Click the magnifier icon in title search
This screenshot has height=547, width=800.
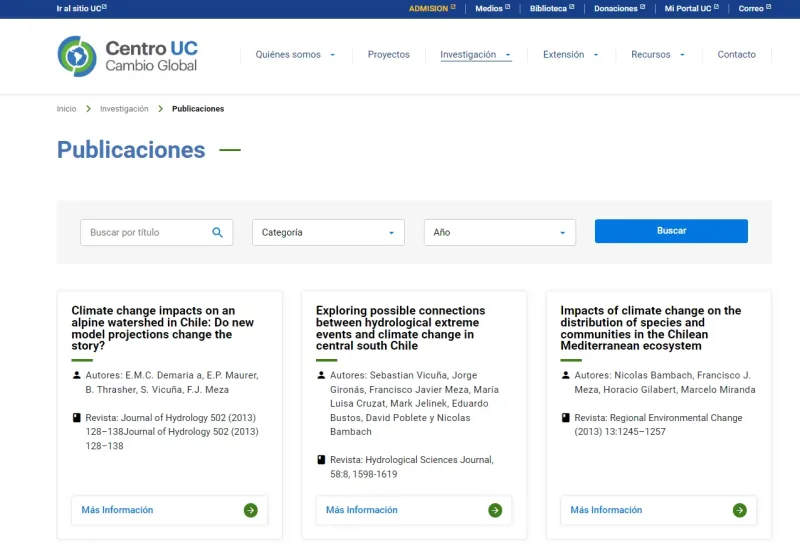[x=217, y=233]
